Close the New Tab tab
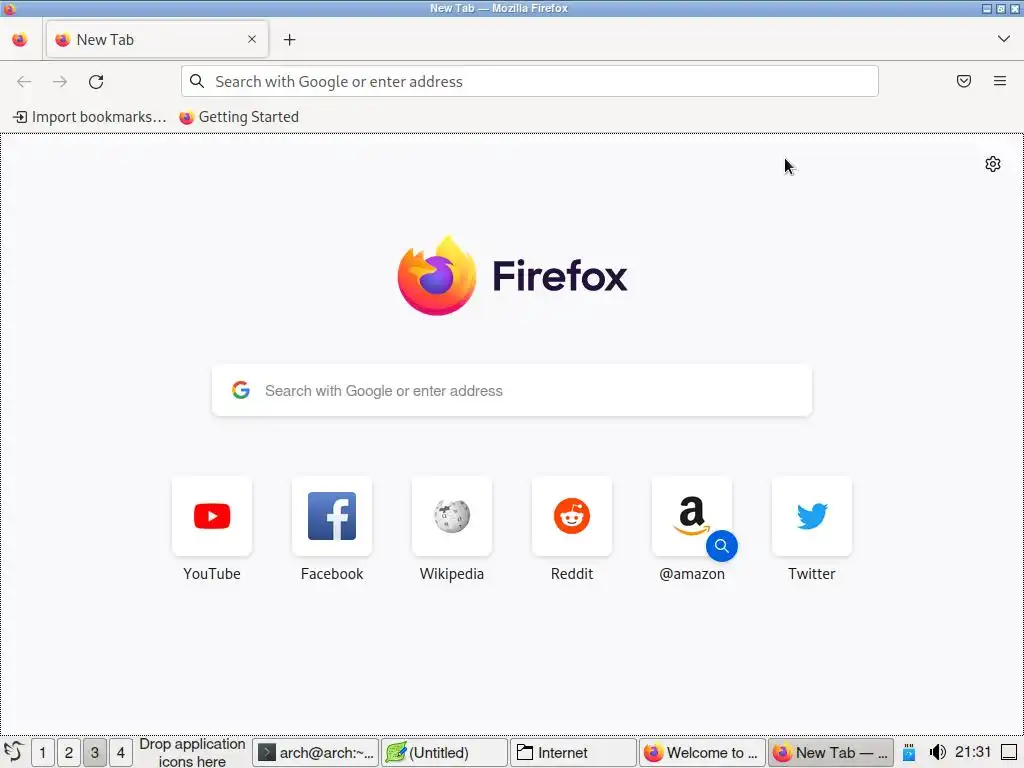 click(x=252, y=39)
